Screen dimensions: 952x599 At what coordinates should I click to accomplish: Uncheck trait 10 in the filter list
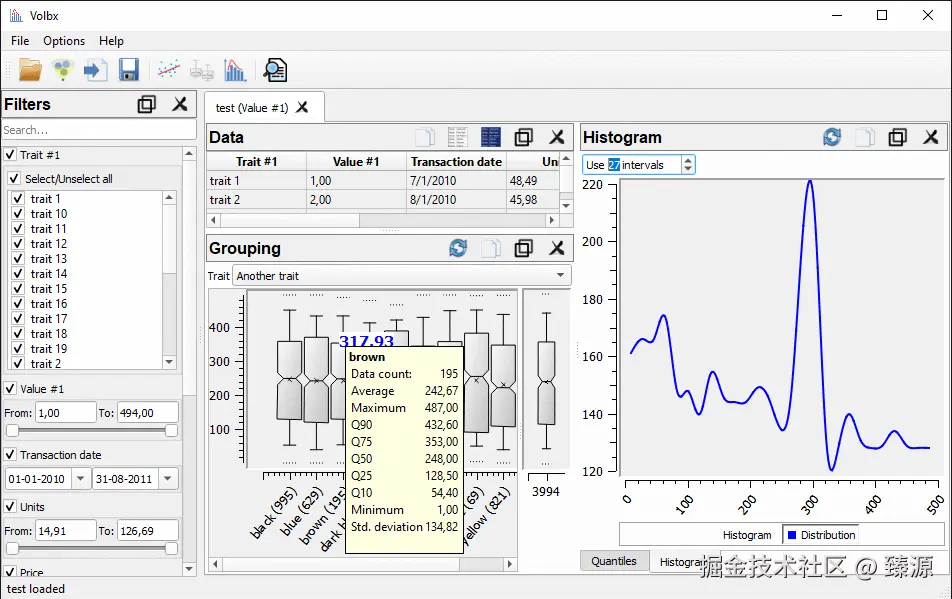click(x=18, y=214)
